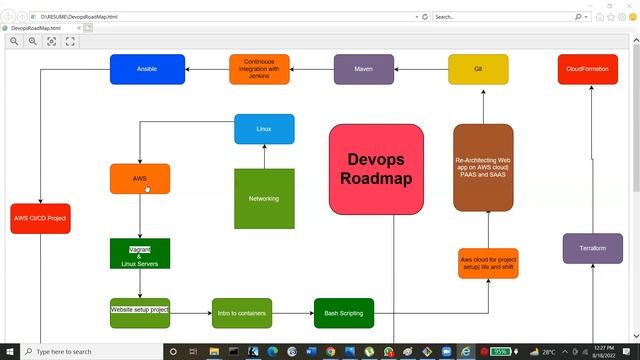This screenshot has width=640, height=360.
Task: Open Task View on the taskbar
Action: tap(193, 351)
